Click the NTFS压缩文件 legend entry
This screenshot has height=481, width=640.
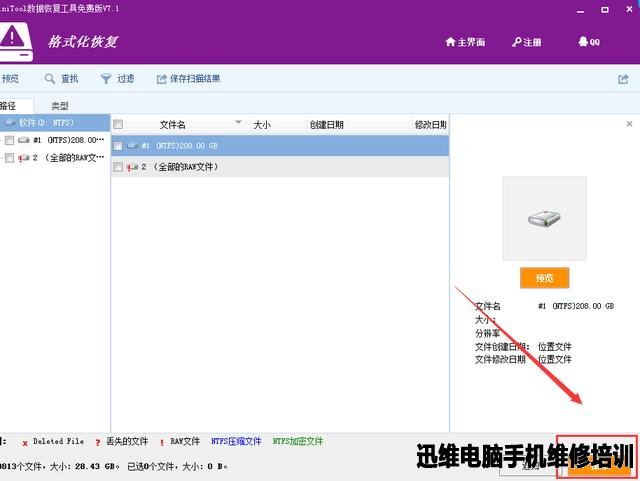[236, 441]
